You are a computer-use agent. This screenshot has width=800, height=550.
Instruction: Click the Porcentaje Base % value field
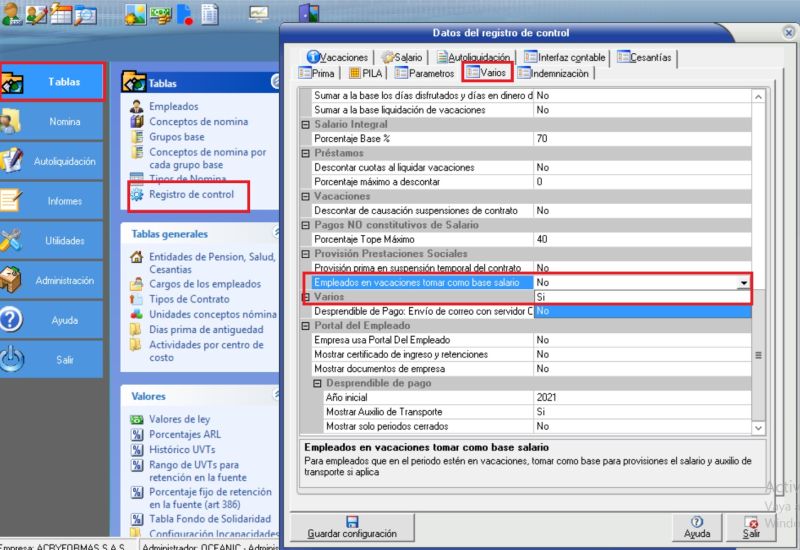640,138
